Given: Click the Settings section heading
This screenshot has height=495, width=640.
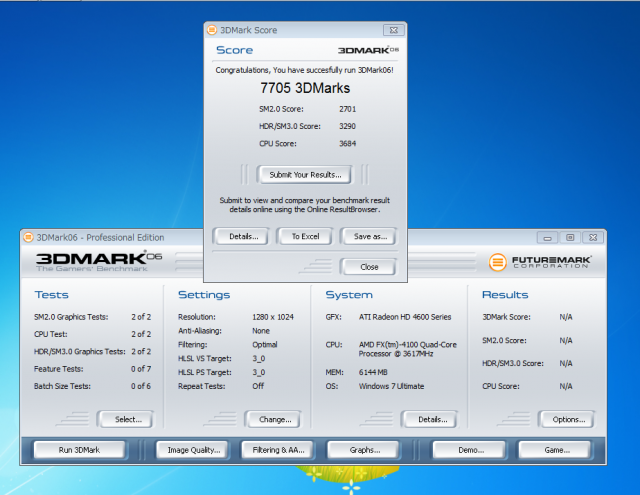Looking at the screenshot, I should [204, 295].
